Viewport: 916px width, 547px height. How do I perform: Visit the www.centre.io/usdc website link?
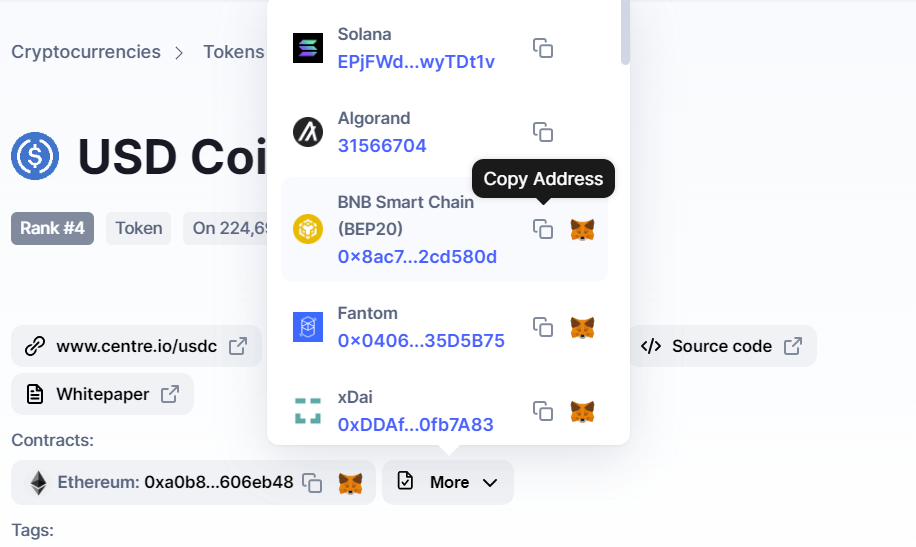[x=136, y=346]
